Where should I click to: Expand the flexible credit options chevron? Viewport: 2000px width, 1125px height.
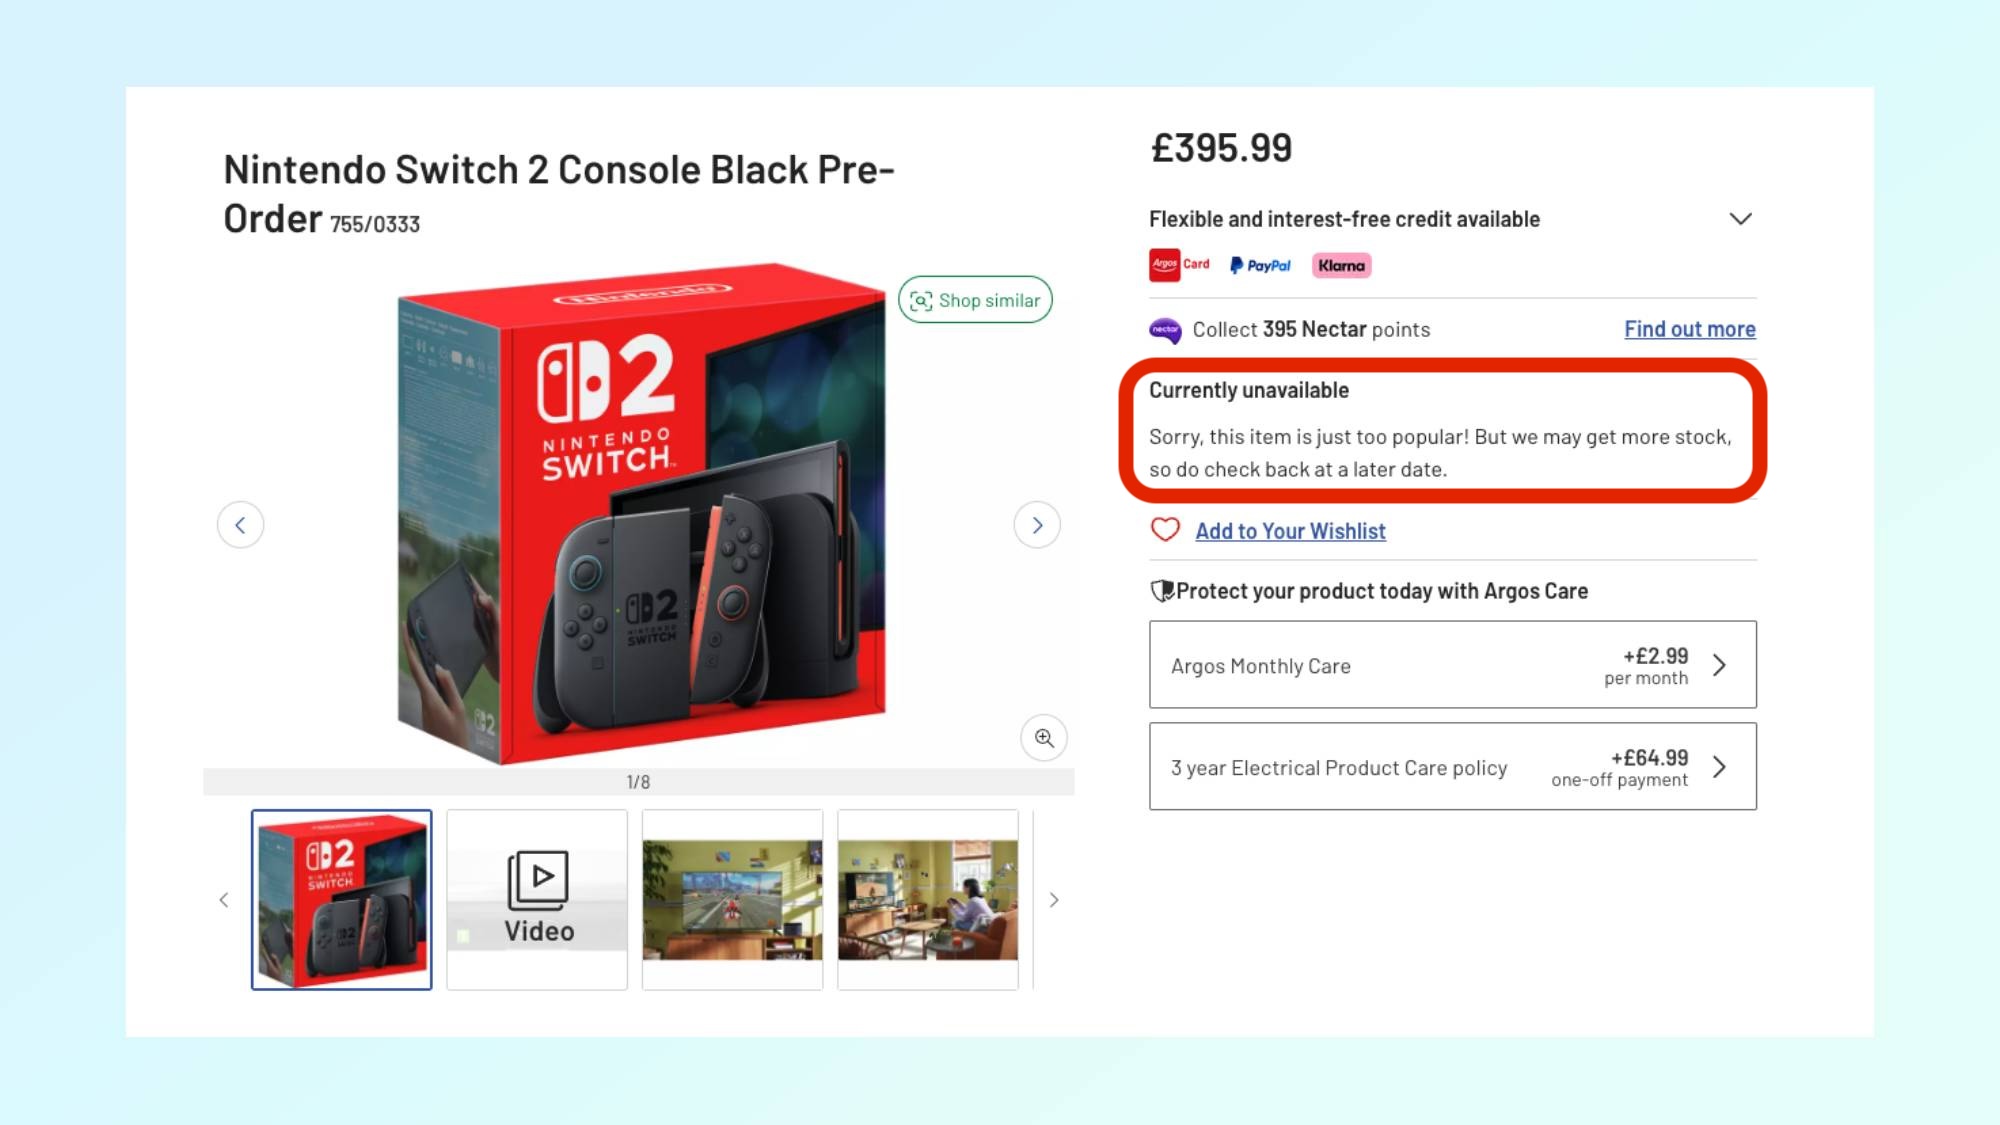pos(1740,218)
